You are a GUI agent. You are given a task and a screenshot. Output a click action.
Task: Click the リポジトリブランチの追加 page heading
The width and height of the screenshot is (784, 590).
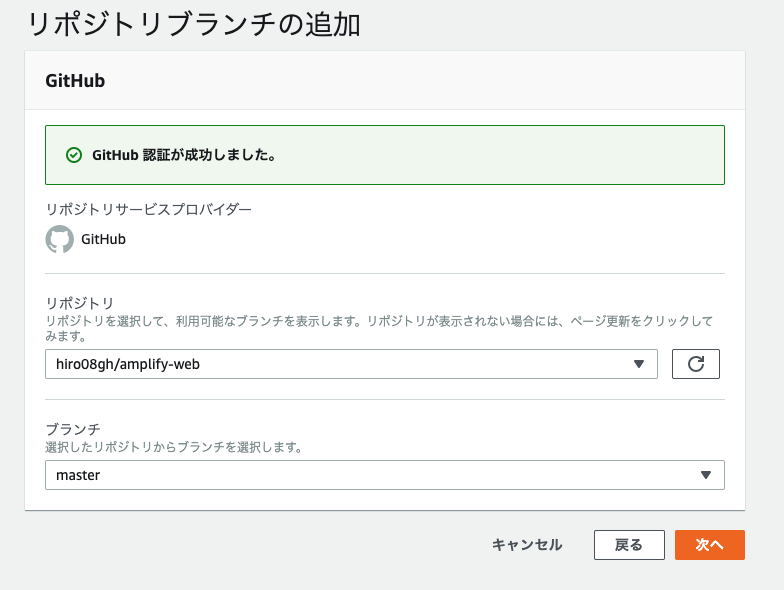click(x=193, y=24)
